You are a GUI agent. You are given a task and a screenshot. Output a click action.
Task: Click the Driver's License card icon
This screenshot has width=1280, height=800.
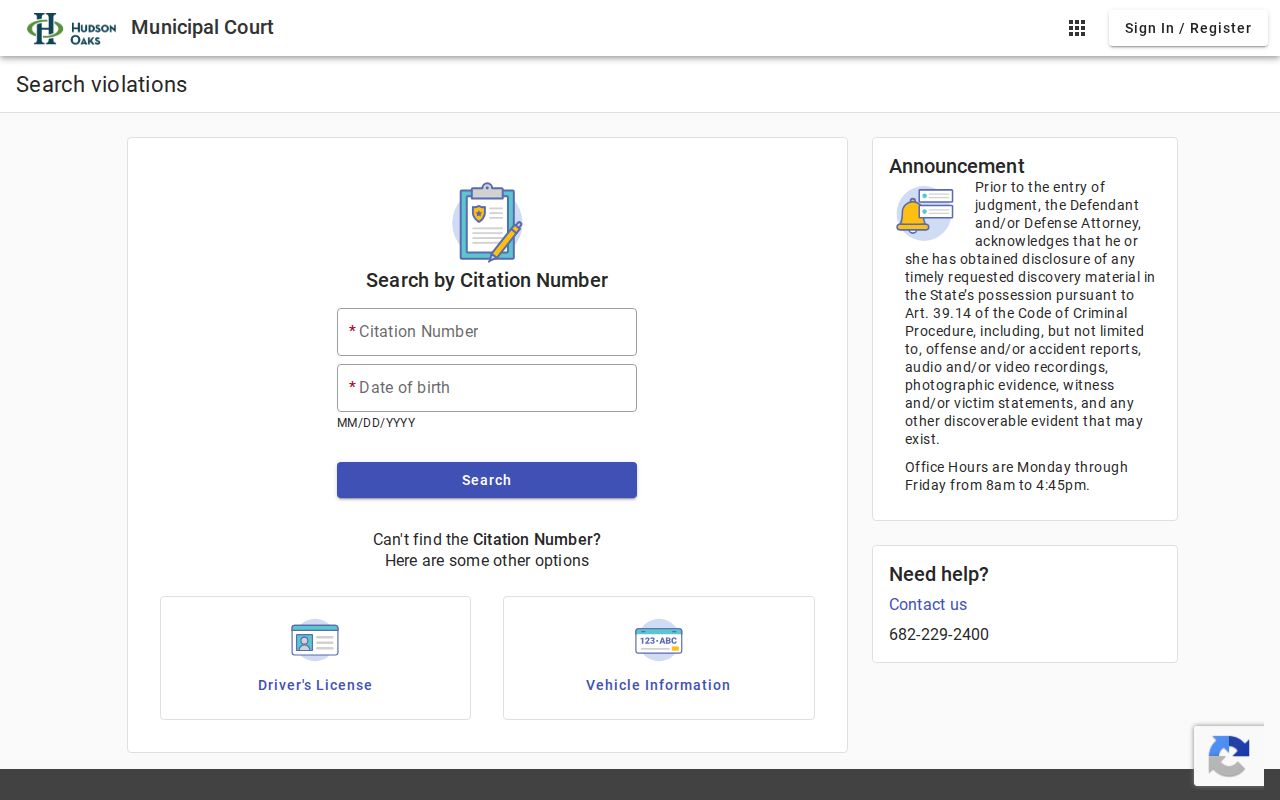pos(315,640)
